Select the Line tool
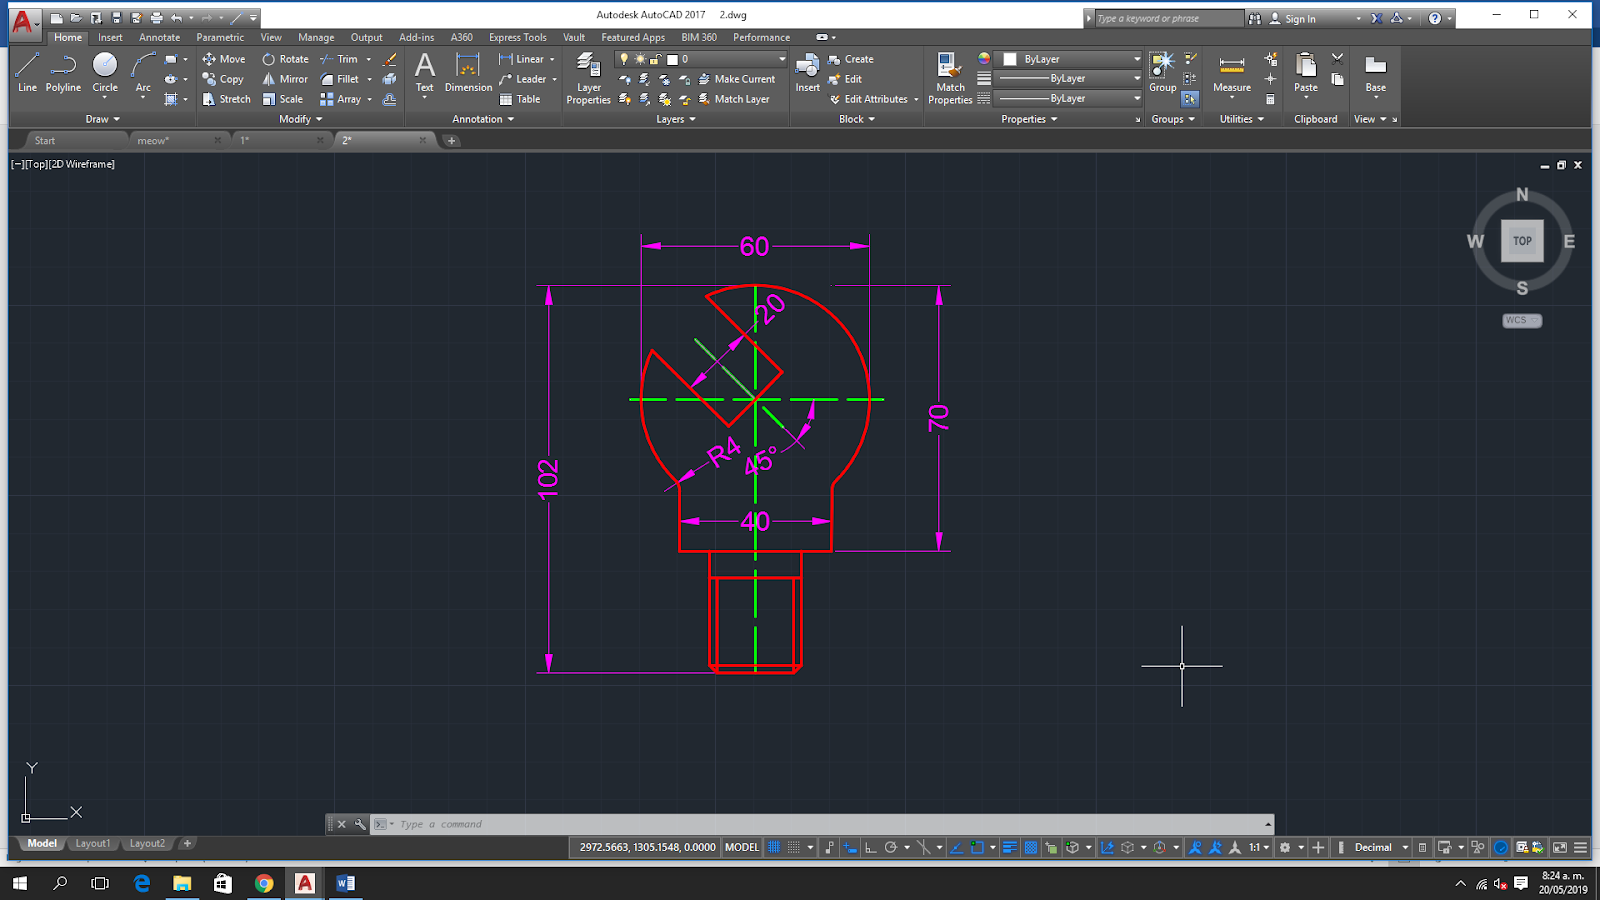 click(27, 67)
